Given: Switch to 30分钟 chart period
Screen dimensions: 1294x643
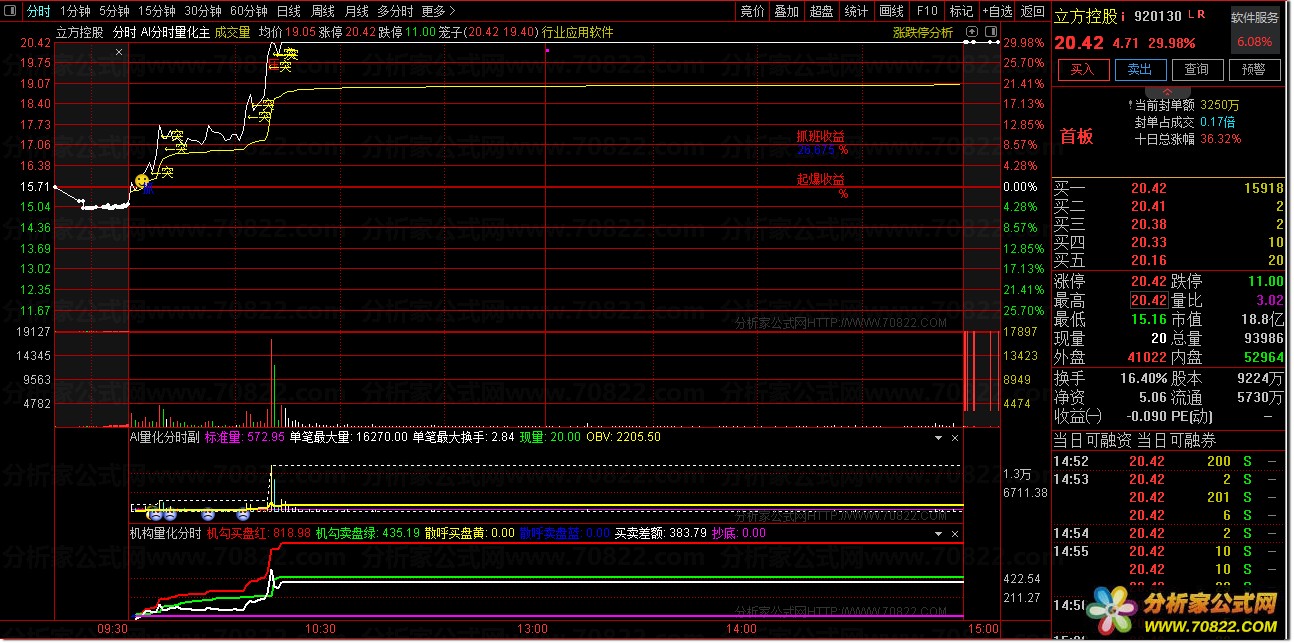Looking at the screenshot, I should coord(203,11).
